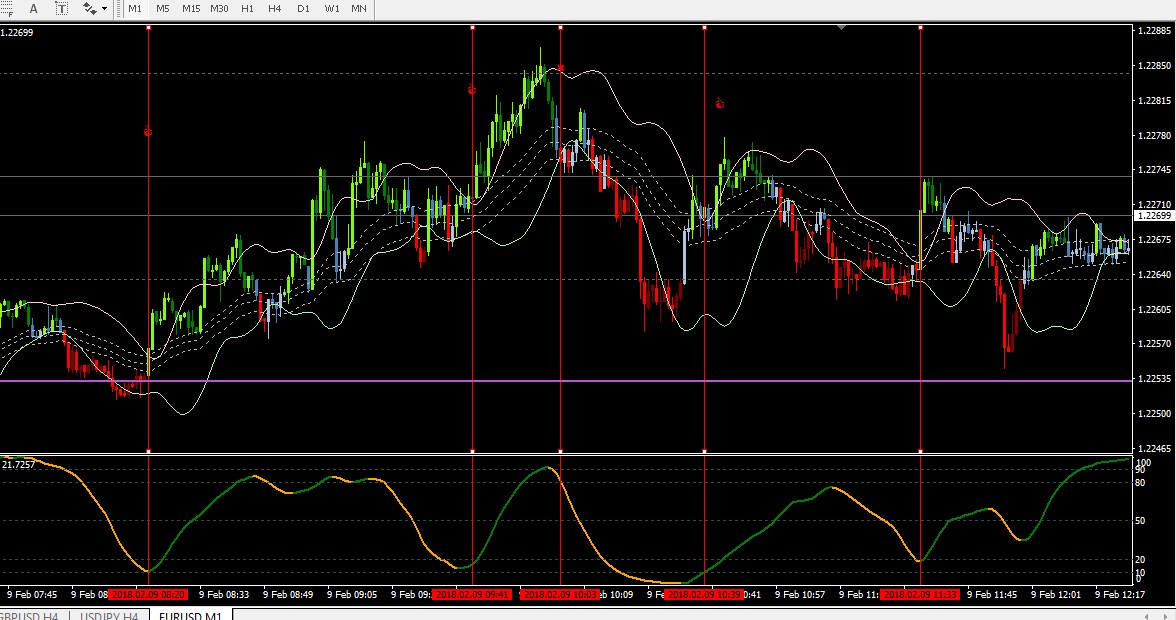This screenshot has width=1176, height=620.
Task: Click the red arrow marker near the 09:41 line
Action: [472, 90]
